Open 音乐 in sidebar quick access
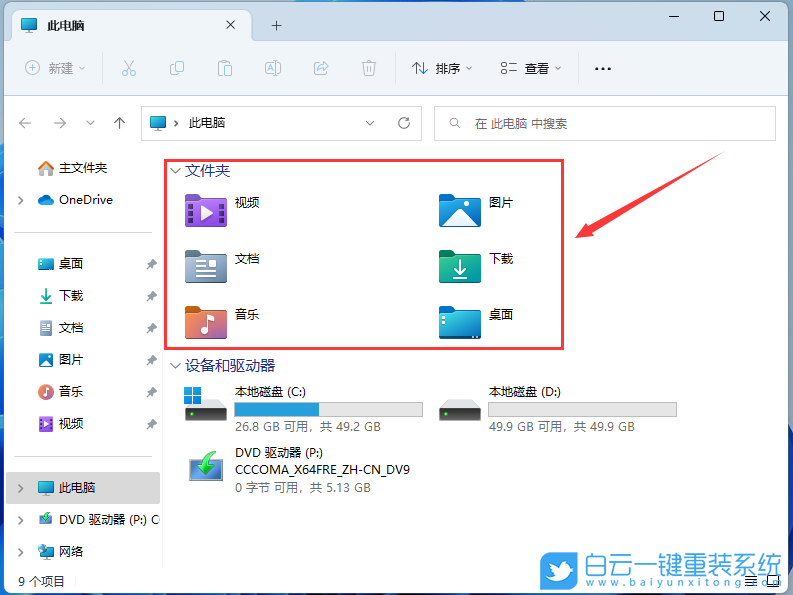 click(x=60, y=392)
